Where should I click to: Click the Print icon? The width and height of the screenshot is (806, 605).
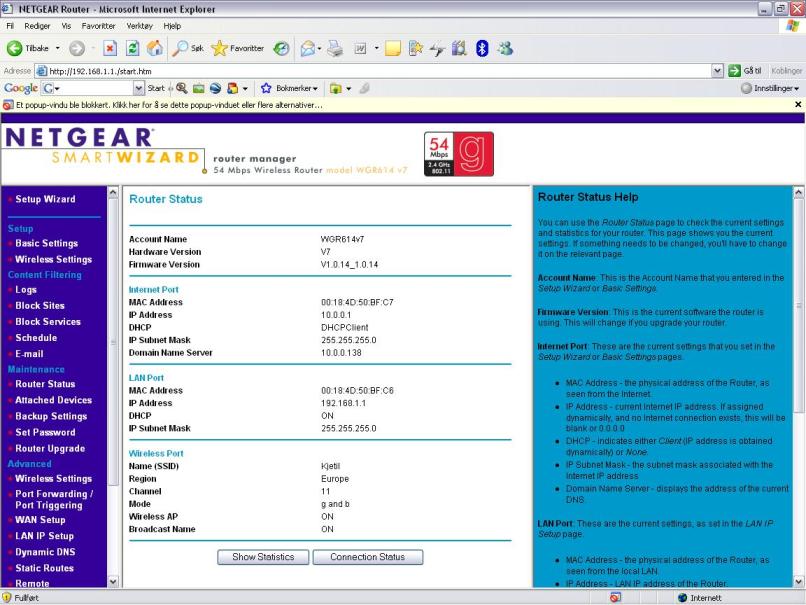coord(335,48)
